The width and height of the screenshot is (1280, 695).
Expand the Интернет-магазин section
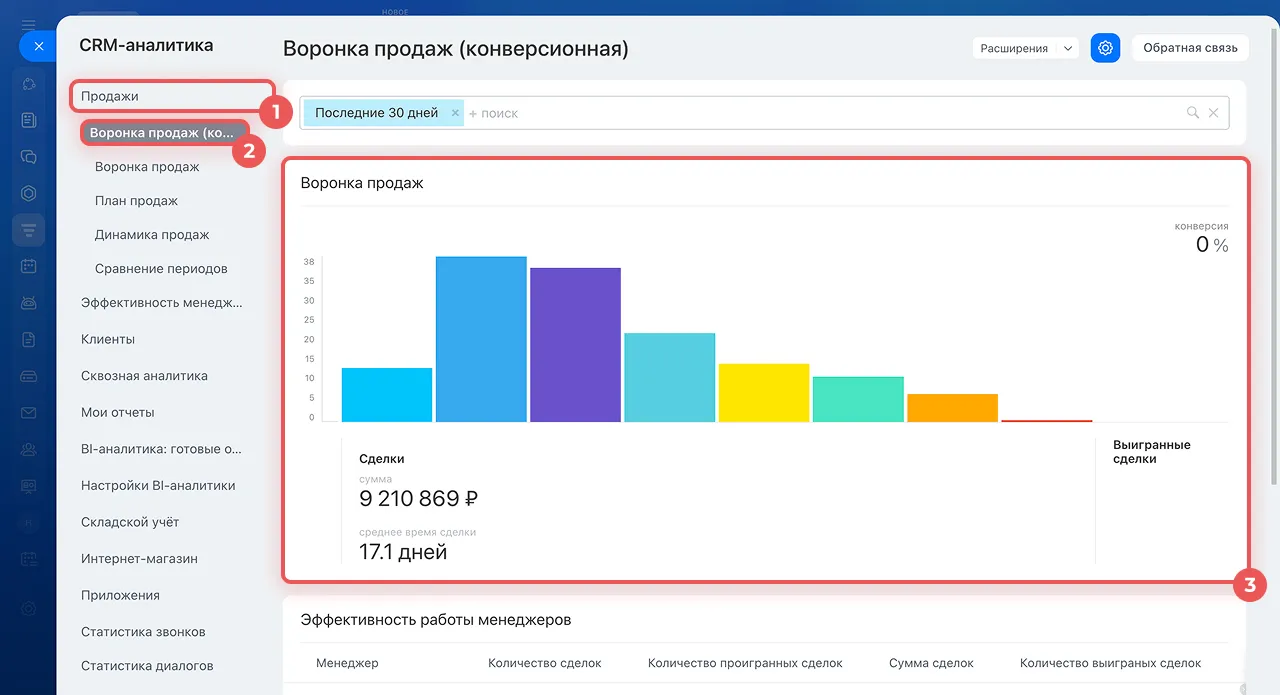(x=139, y=559)
